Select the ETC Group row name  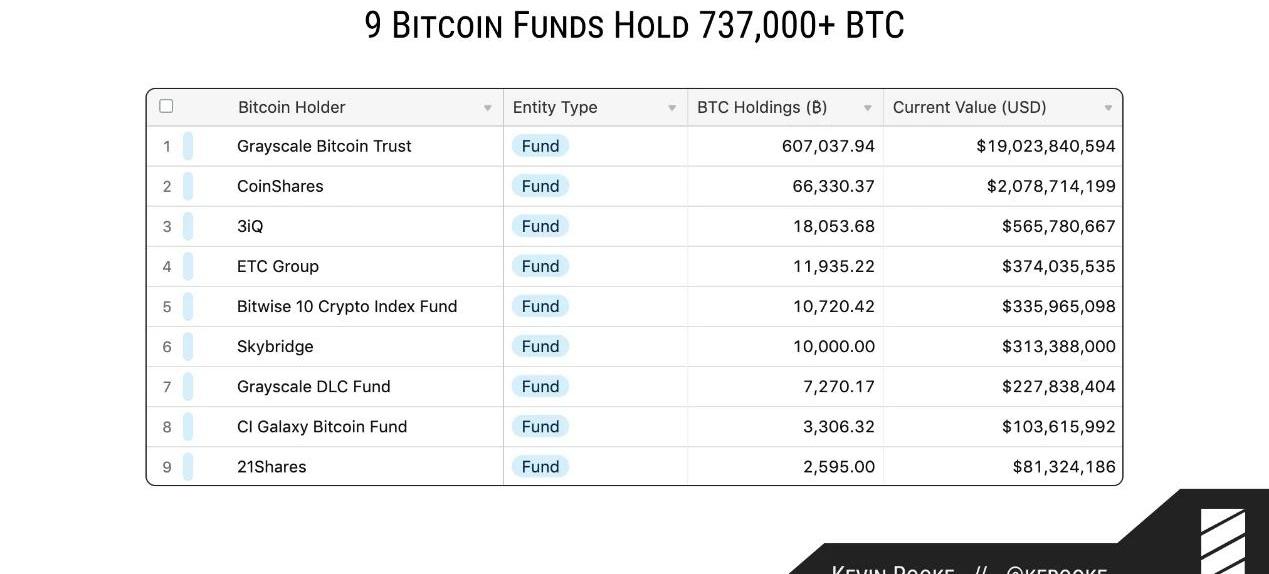[x=278, y=266]
